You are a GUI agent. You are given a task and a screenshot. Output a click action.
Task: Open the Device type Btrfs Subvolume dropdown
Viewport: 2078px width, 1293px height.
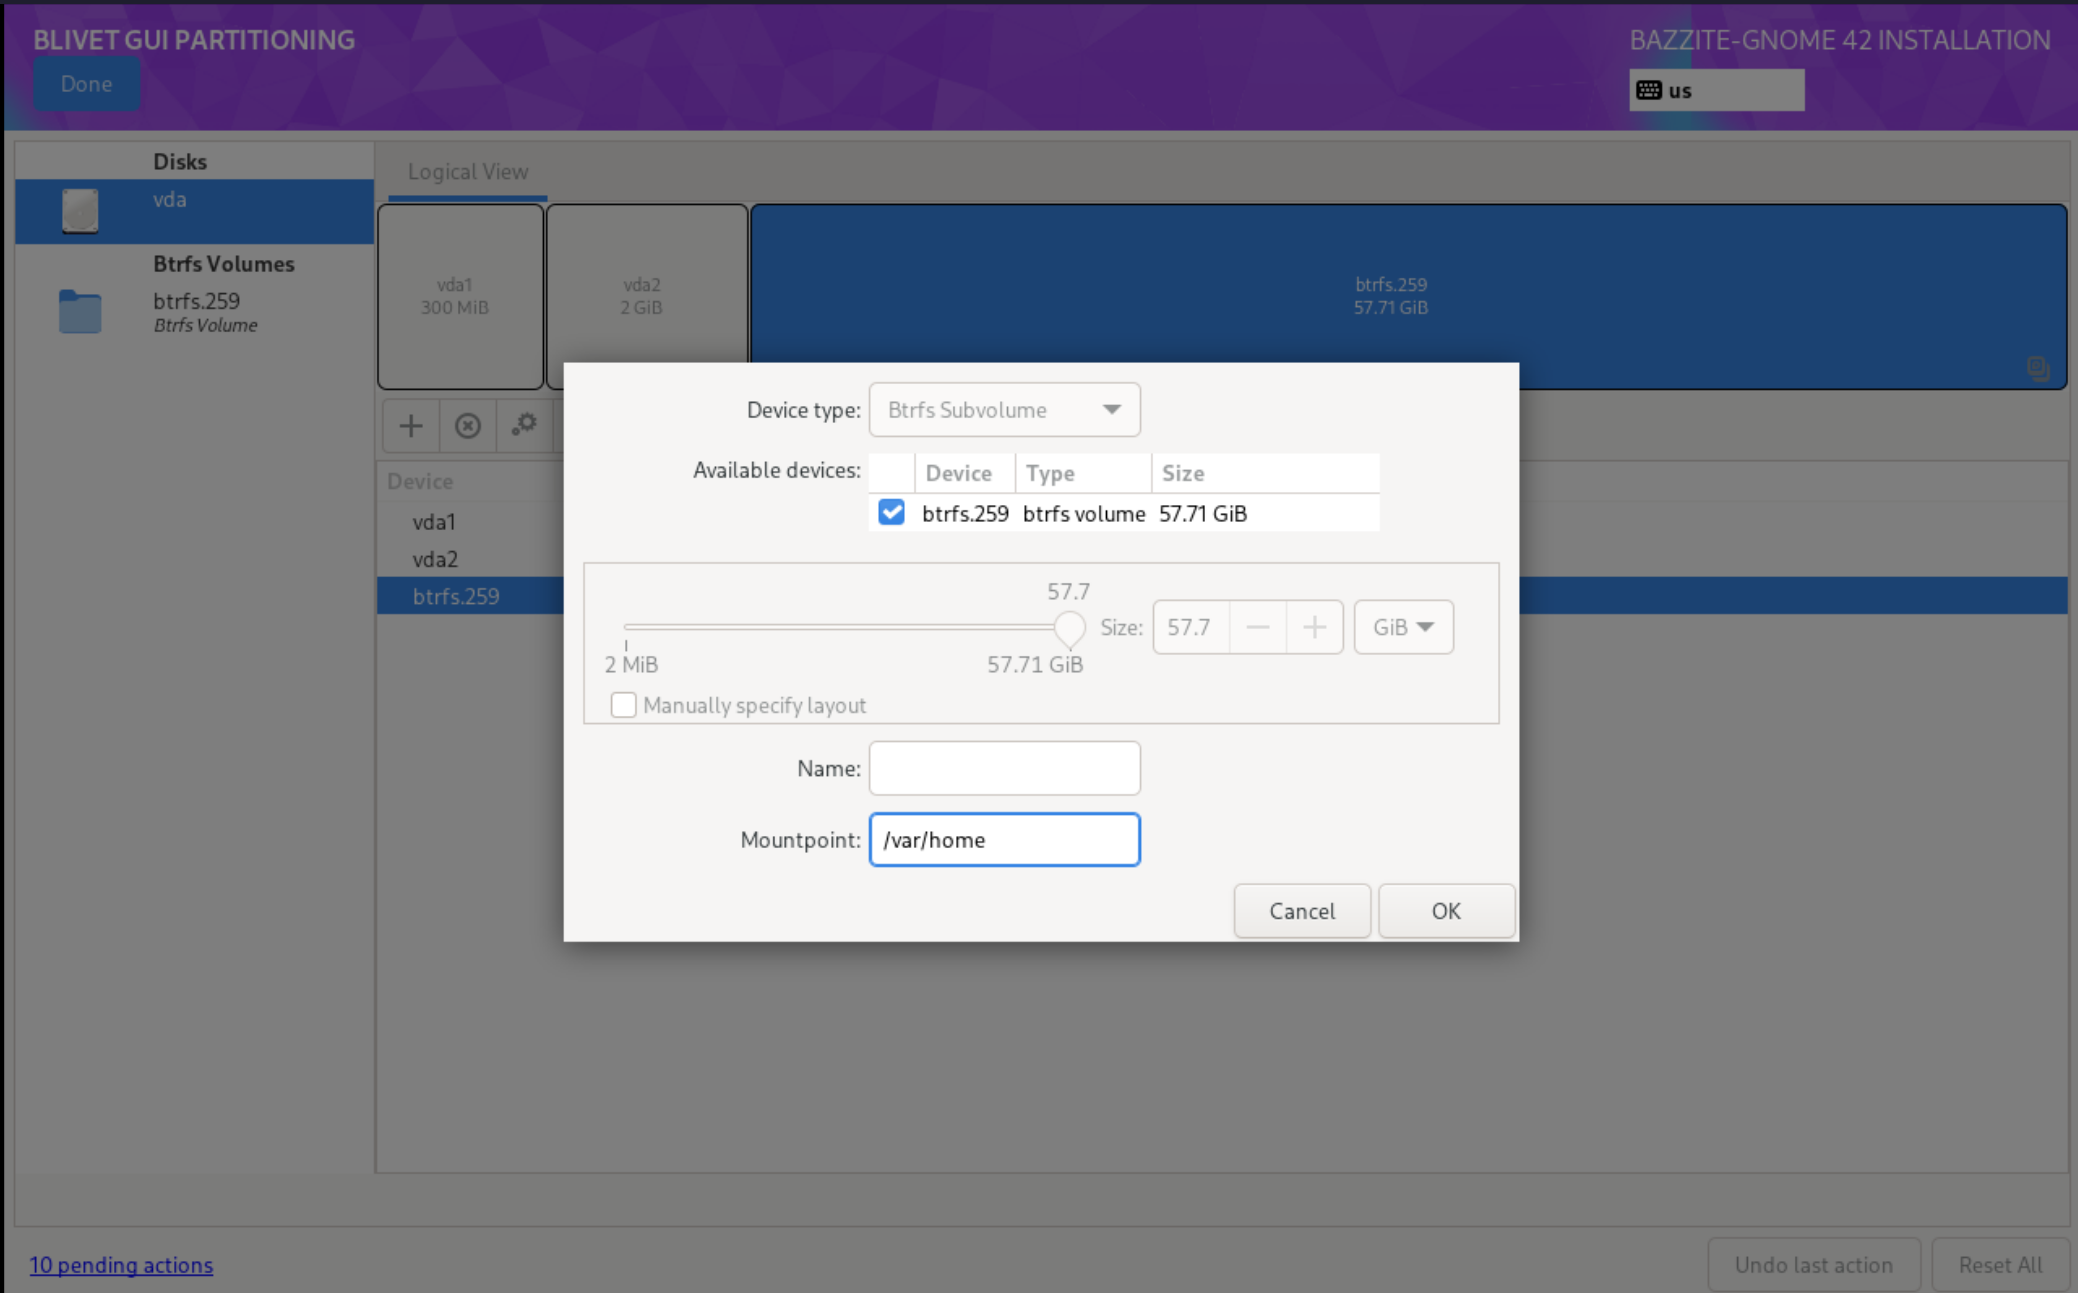tap(1004, 410)
